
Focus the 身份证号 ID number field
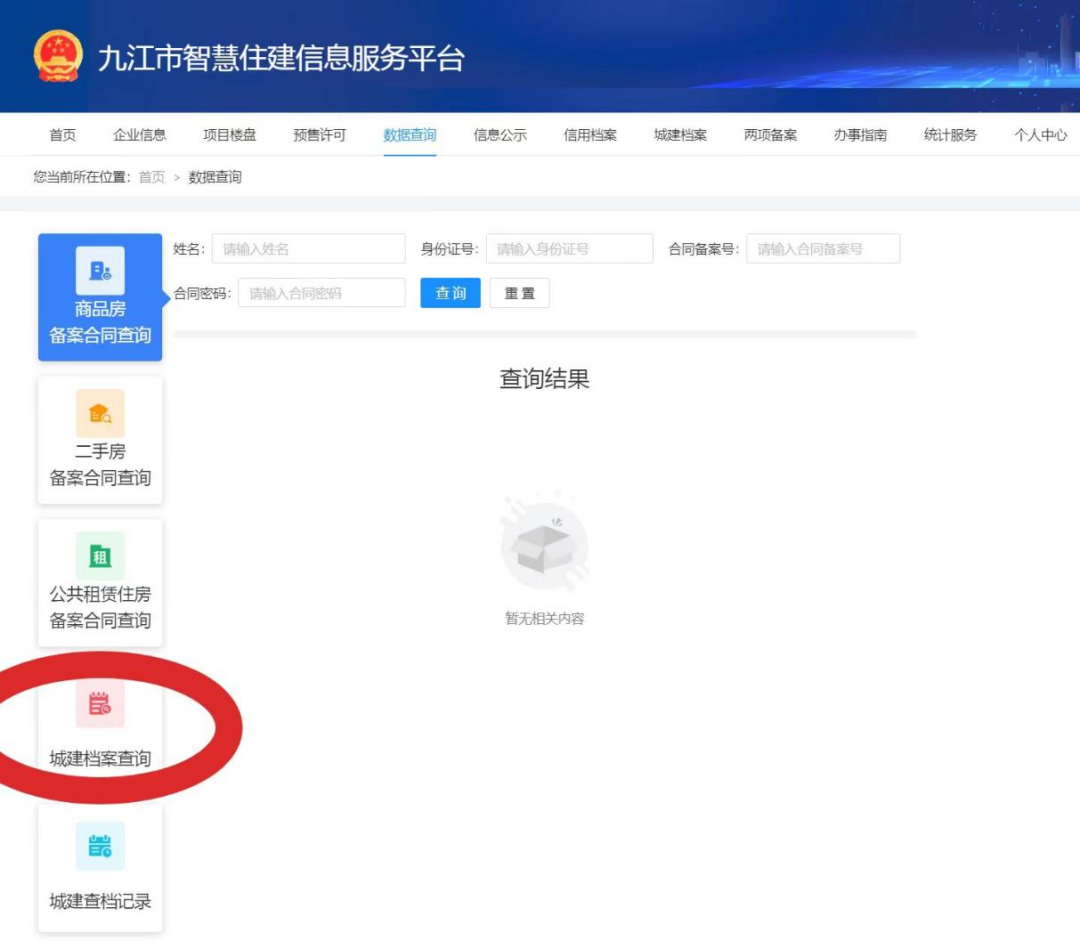(570, 249)
